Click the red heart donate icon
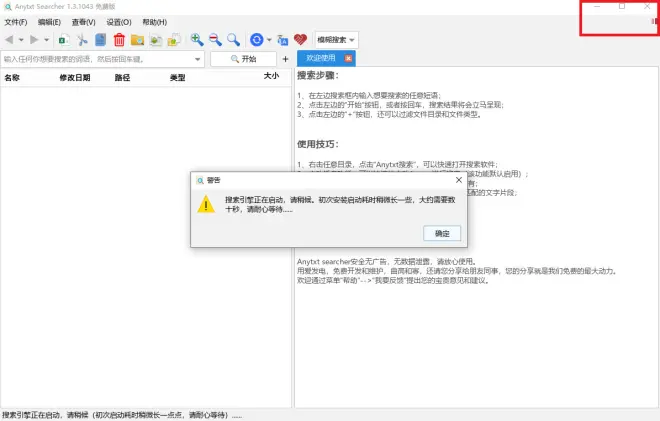Image resolution: width=660 pixels, height=421 pixels. (301, 40)
